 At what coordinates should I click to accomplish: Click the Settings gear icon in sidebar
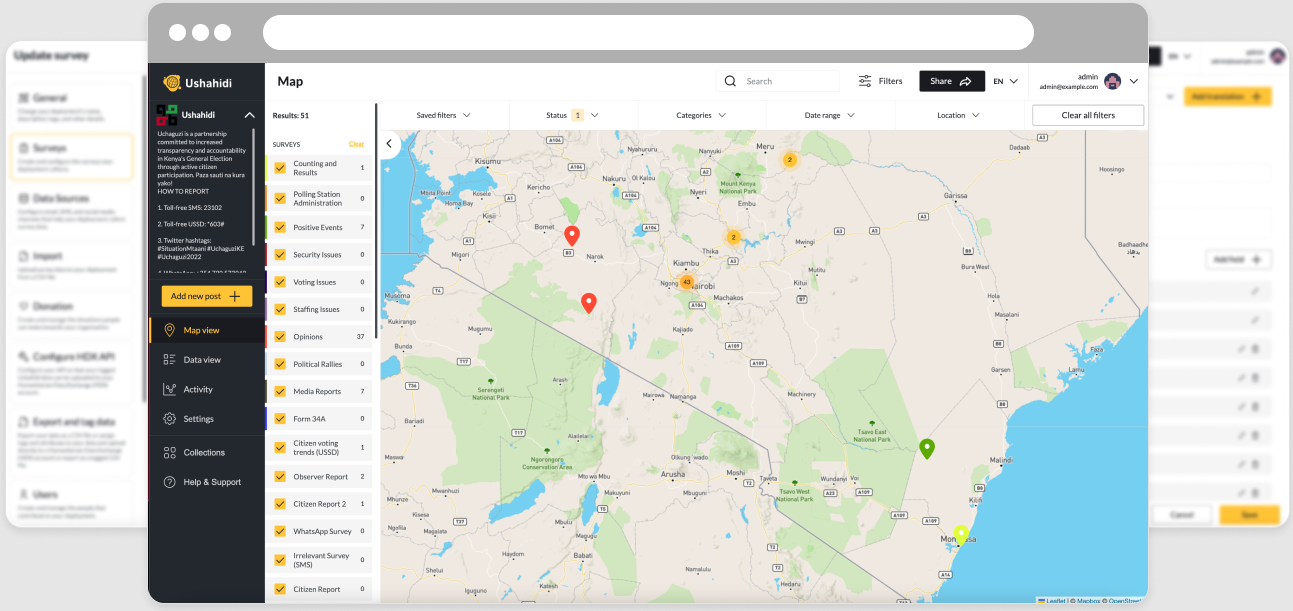170,419
